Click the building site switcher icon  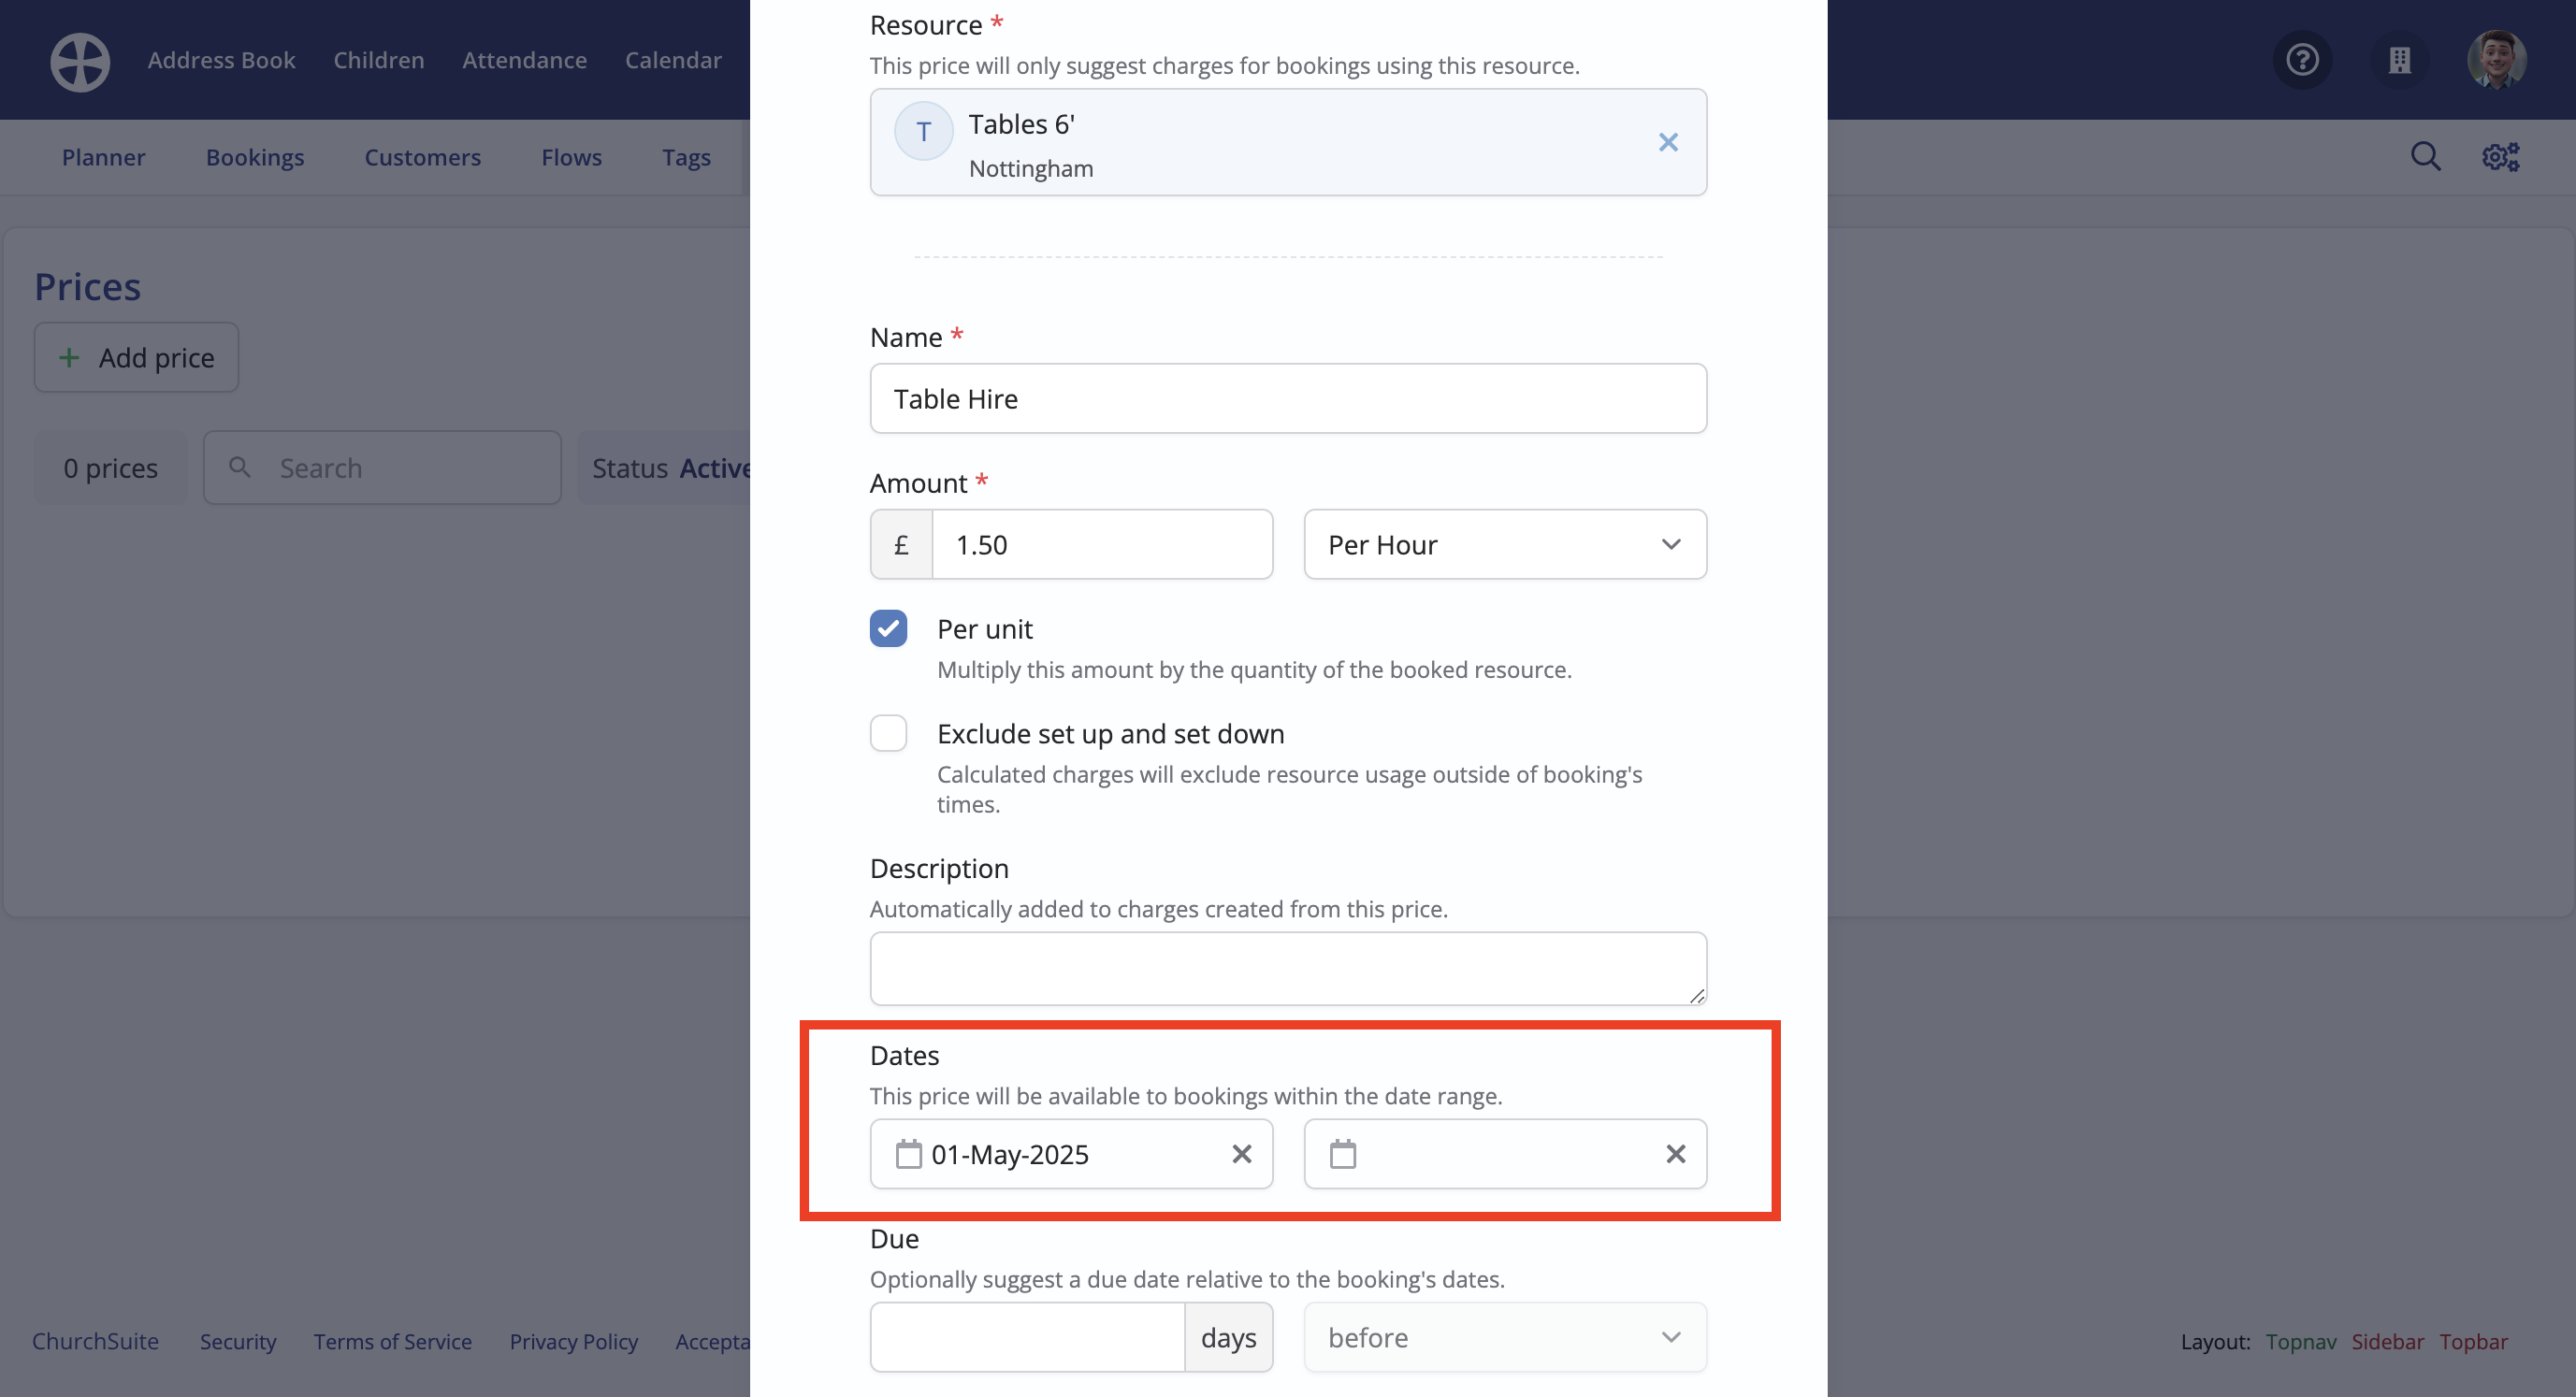2399,60
